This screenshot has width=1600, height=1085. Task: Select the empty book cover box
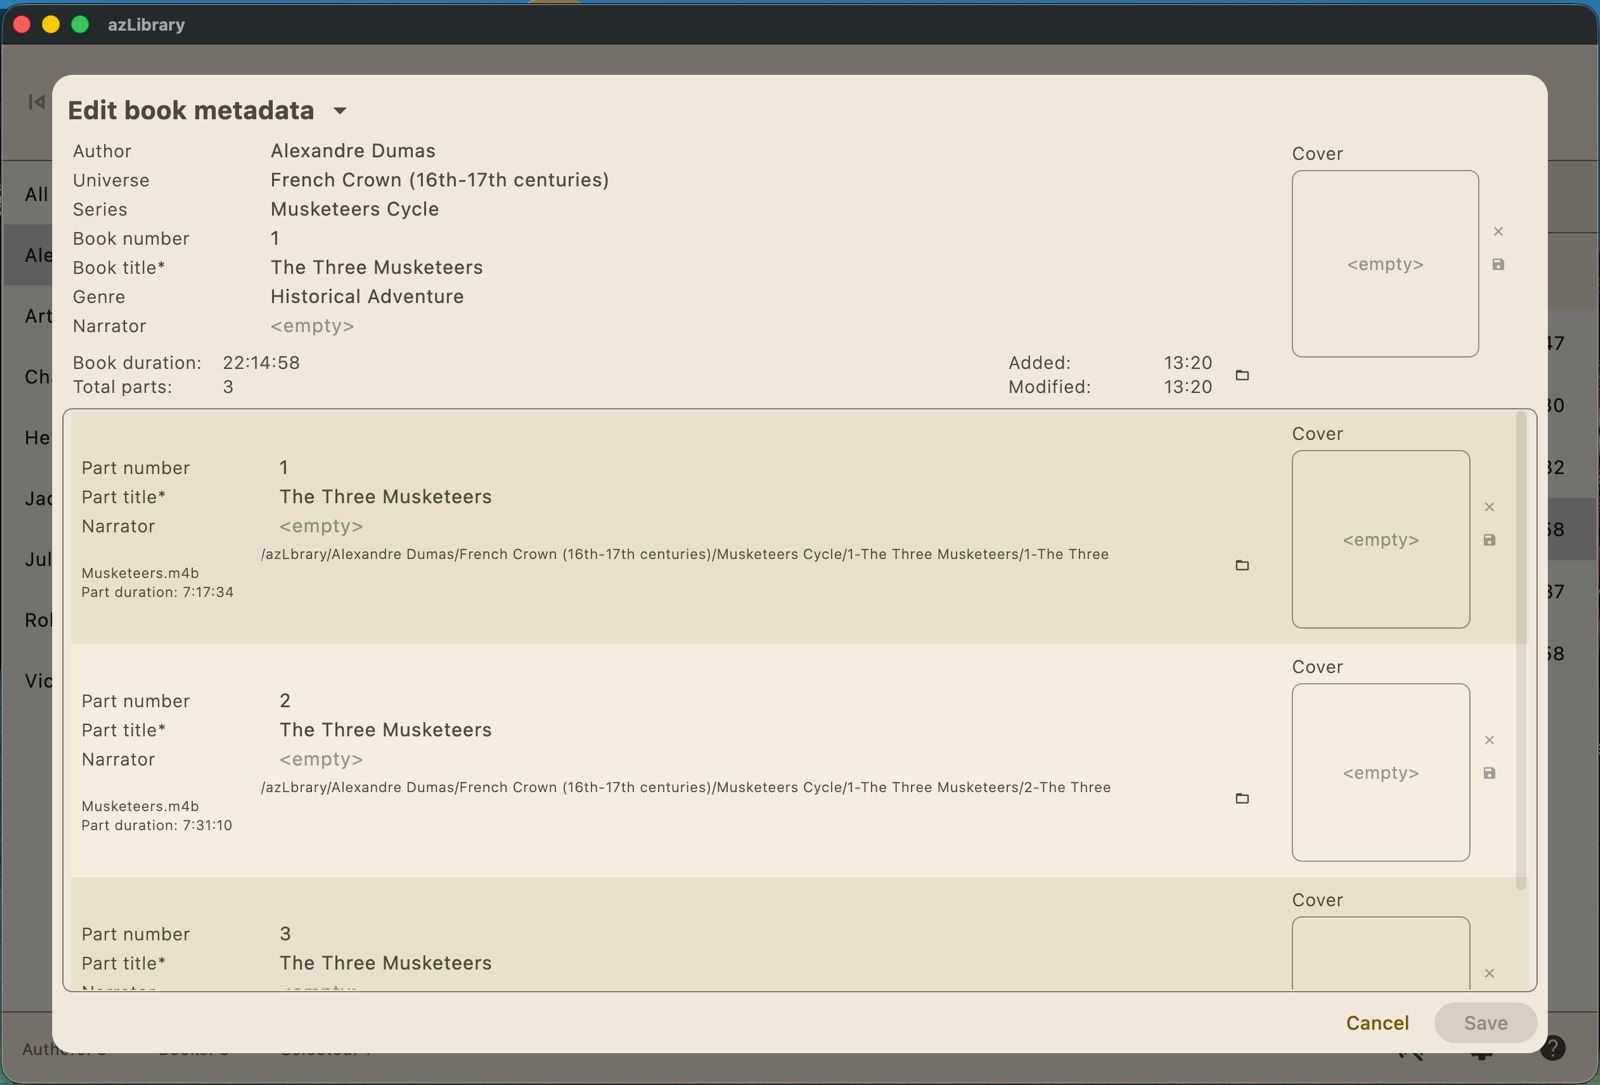tap(1385, 264)
